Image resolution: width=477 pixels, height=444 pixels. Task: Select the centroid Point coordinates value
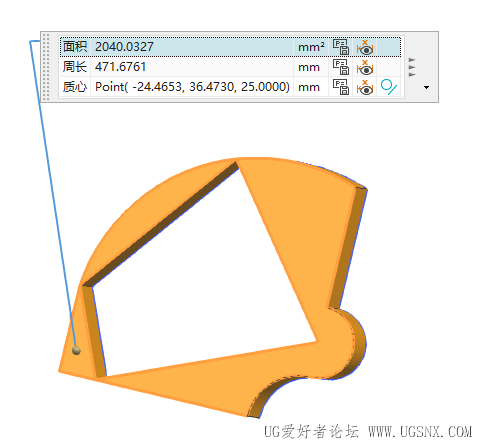pyautogui.click(x=192, y=87)
